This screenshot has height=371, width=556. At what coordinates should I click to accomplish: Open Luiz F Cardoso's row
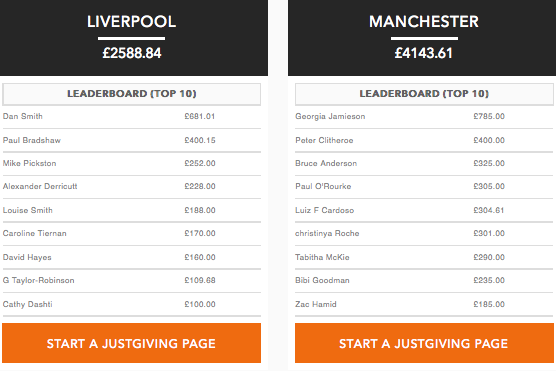click(x=424, y=210)
